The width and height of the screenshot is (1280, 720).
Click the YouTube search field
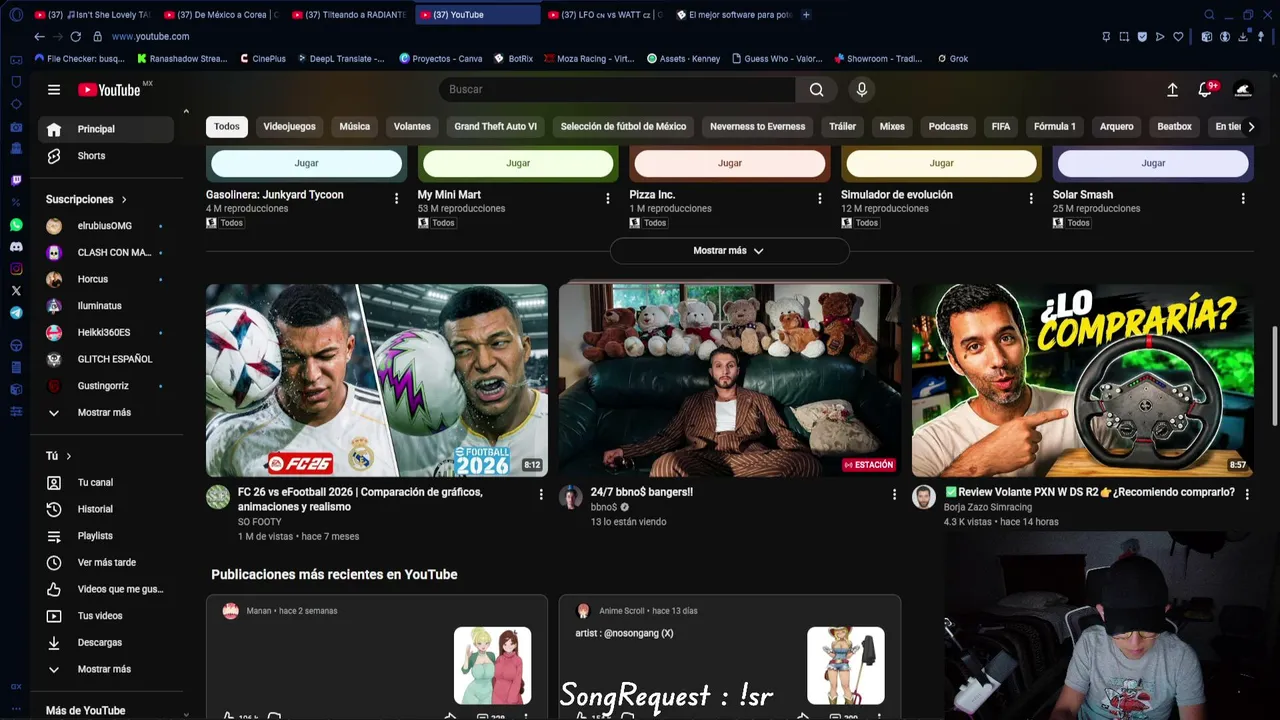coord(617,90)
